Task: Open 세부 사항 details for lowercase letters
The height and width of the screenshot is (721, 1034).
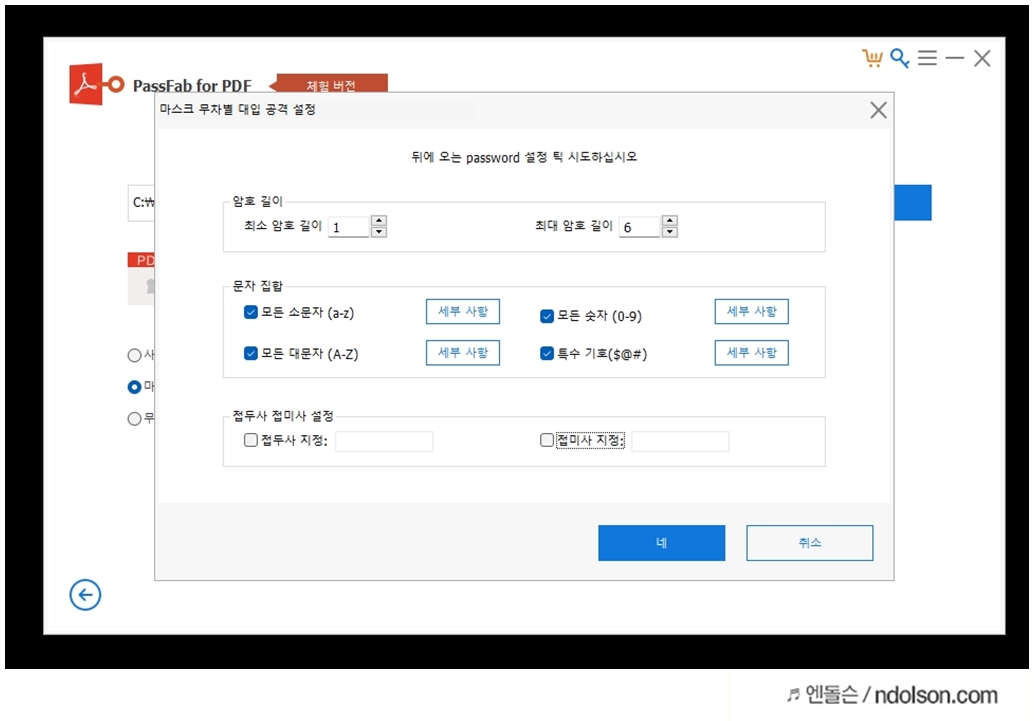Action: pos(463,311)
